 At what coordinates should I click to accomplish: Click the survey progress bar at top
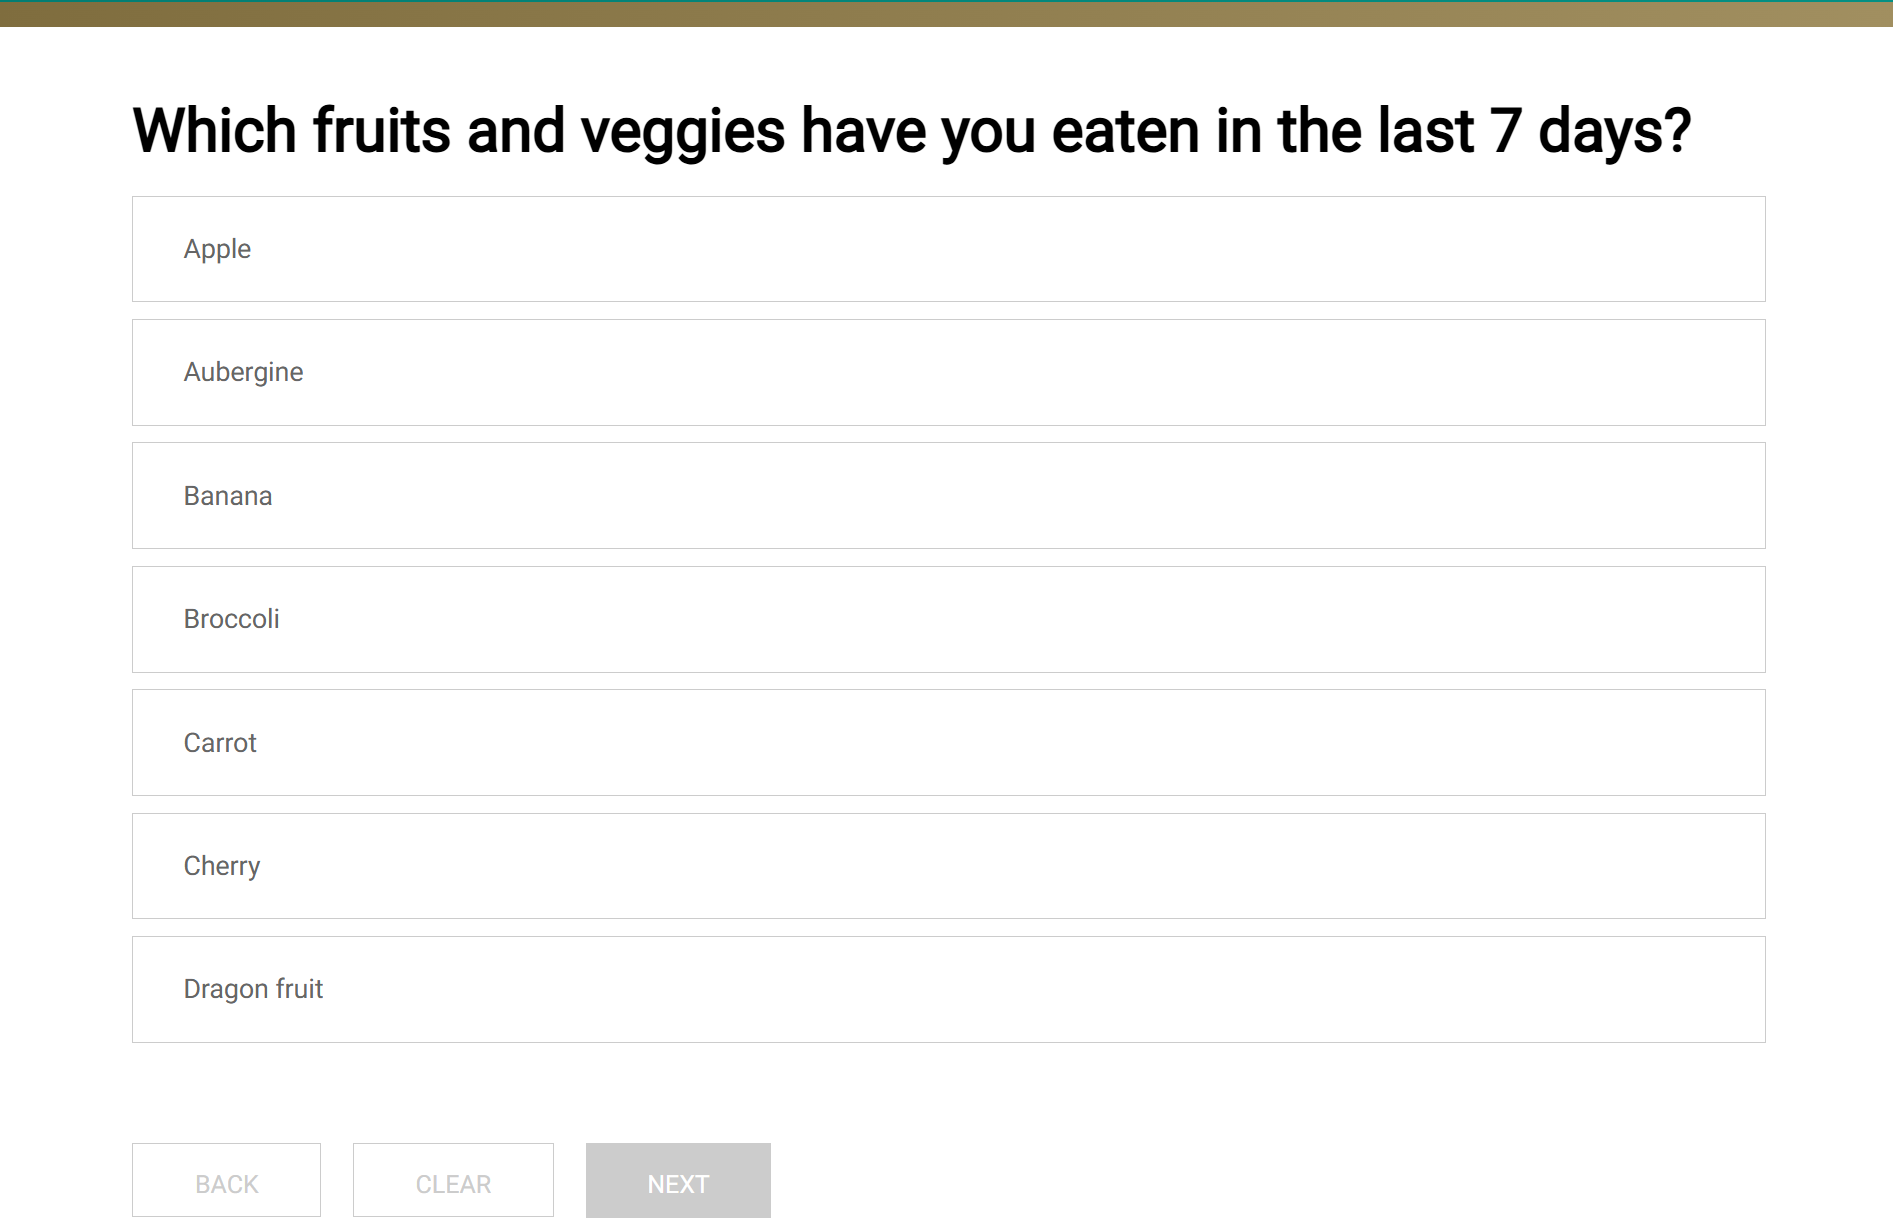(x=946, y=13)
